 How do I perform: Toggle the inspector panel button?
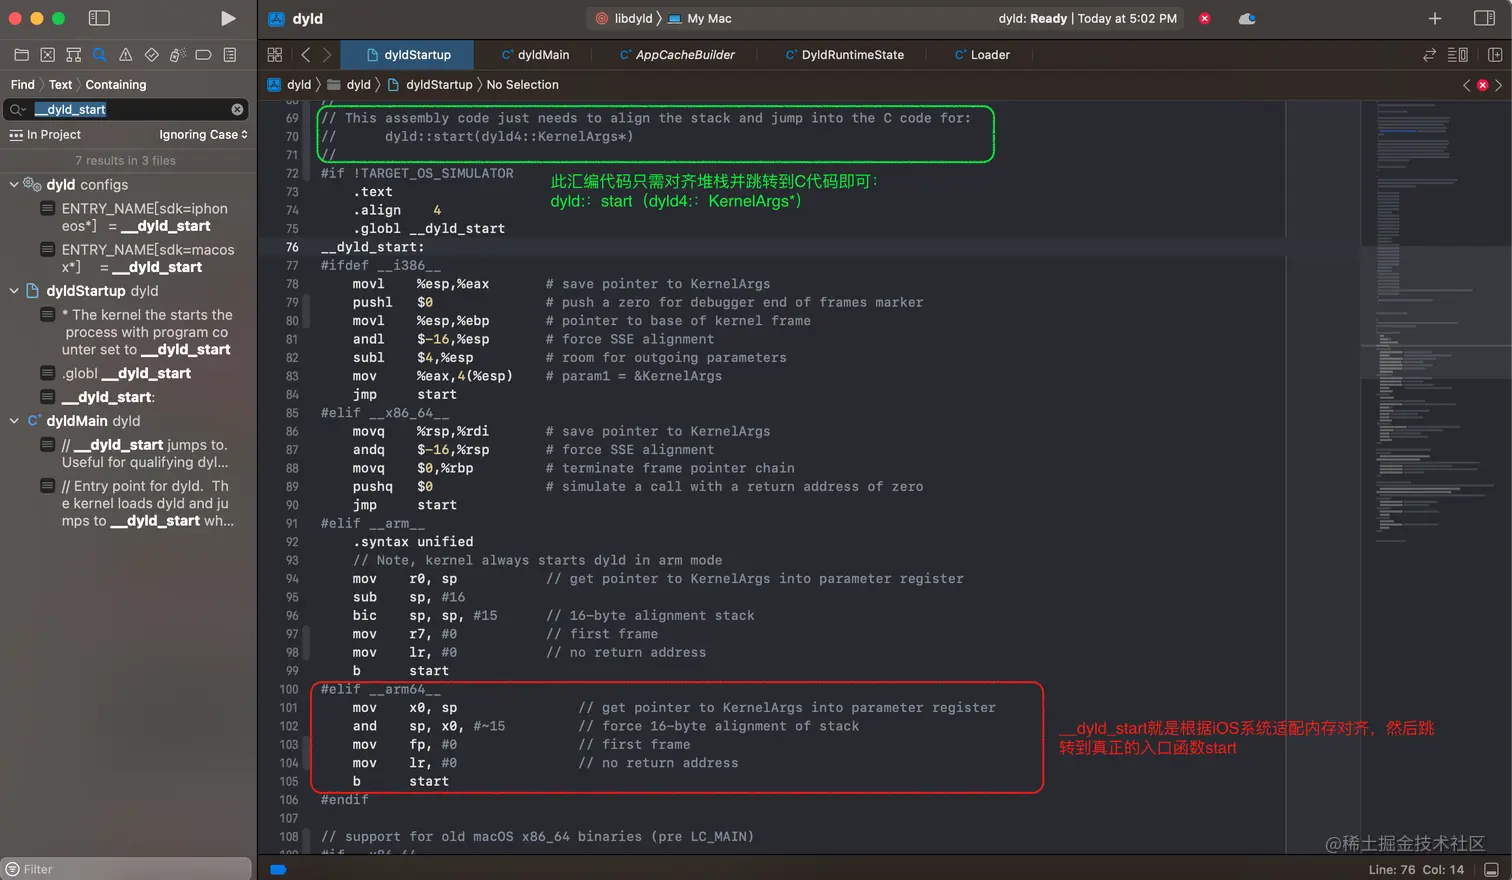pos(1485,18)
